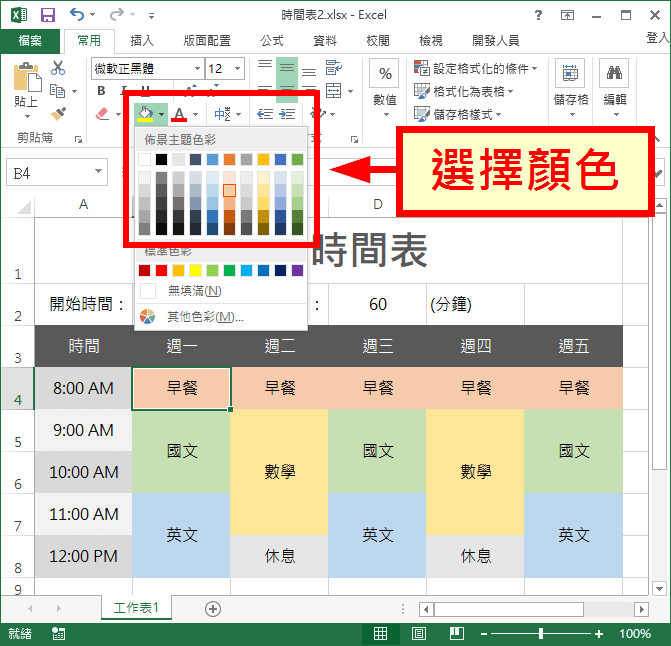Screen dimensions: 671x646
Task: Switch to Page Break Preview view
Action: tap(457, 634)
